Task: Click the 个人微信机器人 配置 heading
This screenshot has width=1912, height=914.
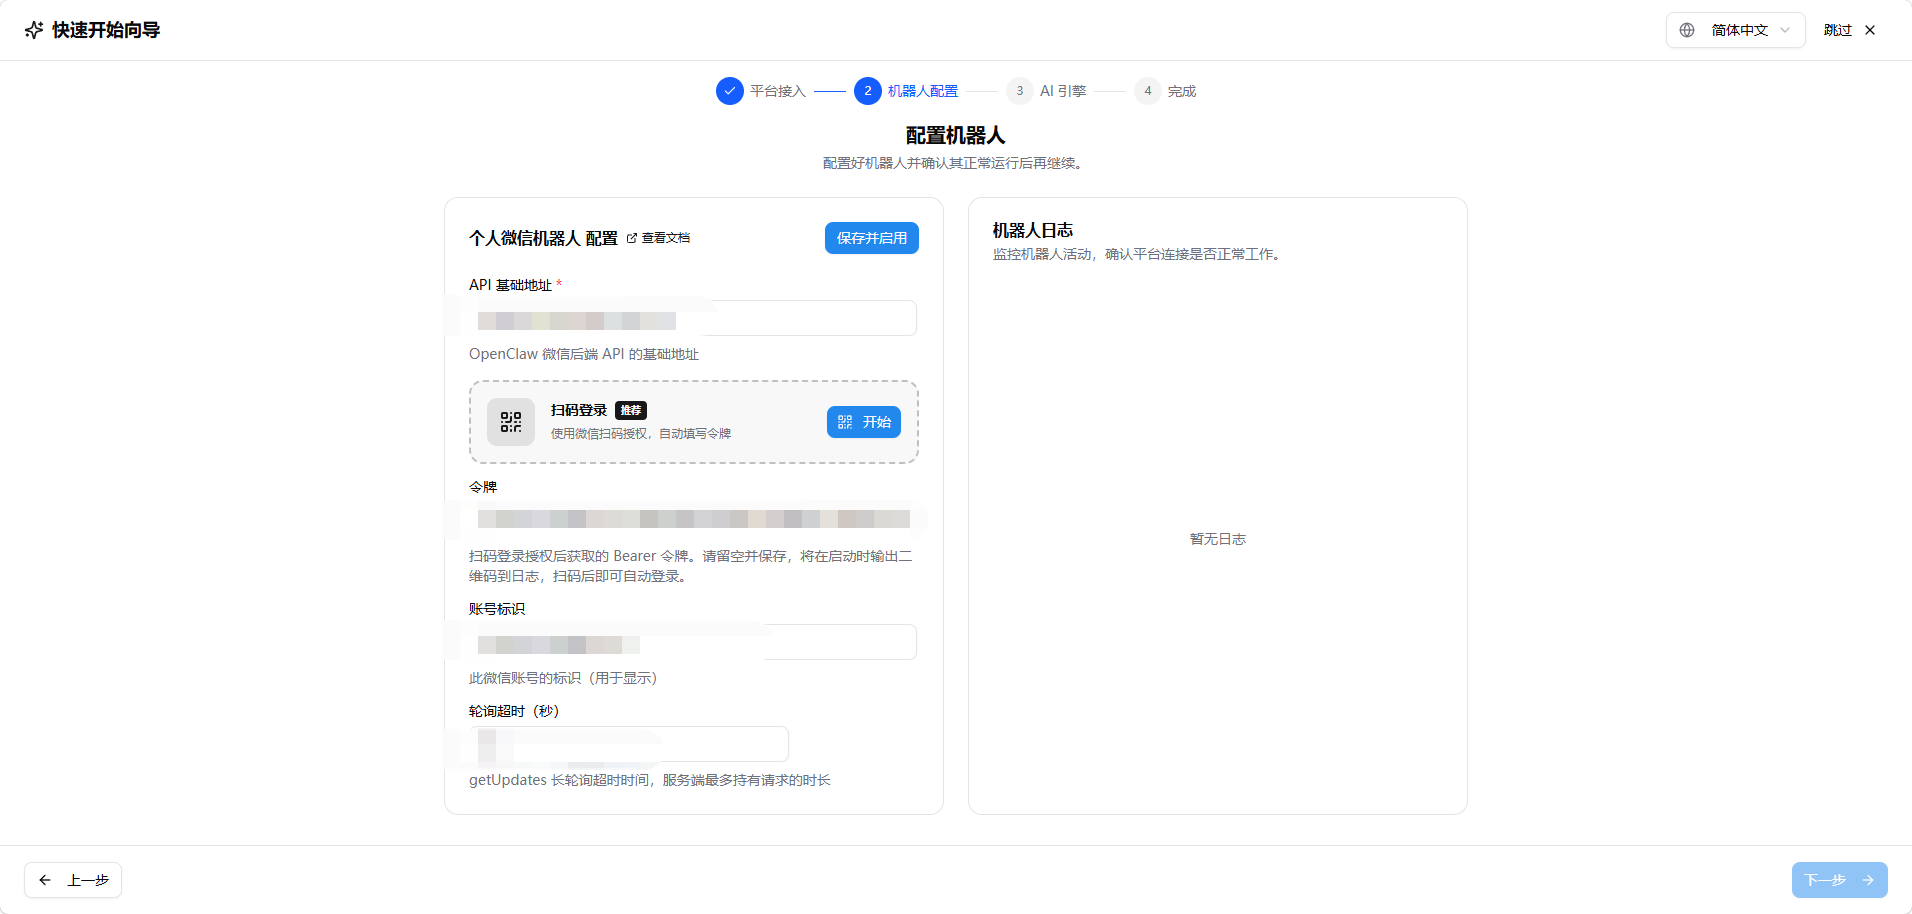Action: (x=544, y=238)
